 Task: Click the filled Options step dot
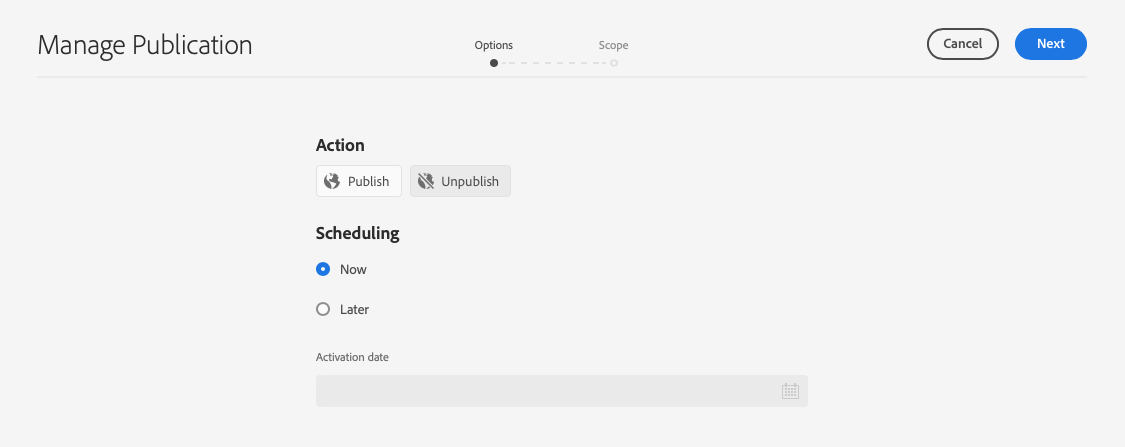(494, 63)
